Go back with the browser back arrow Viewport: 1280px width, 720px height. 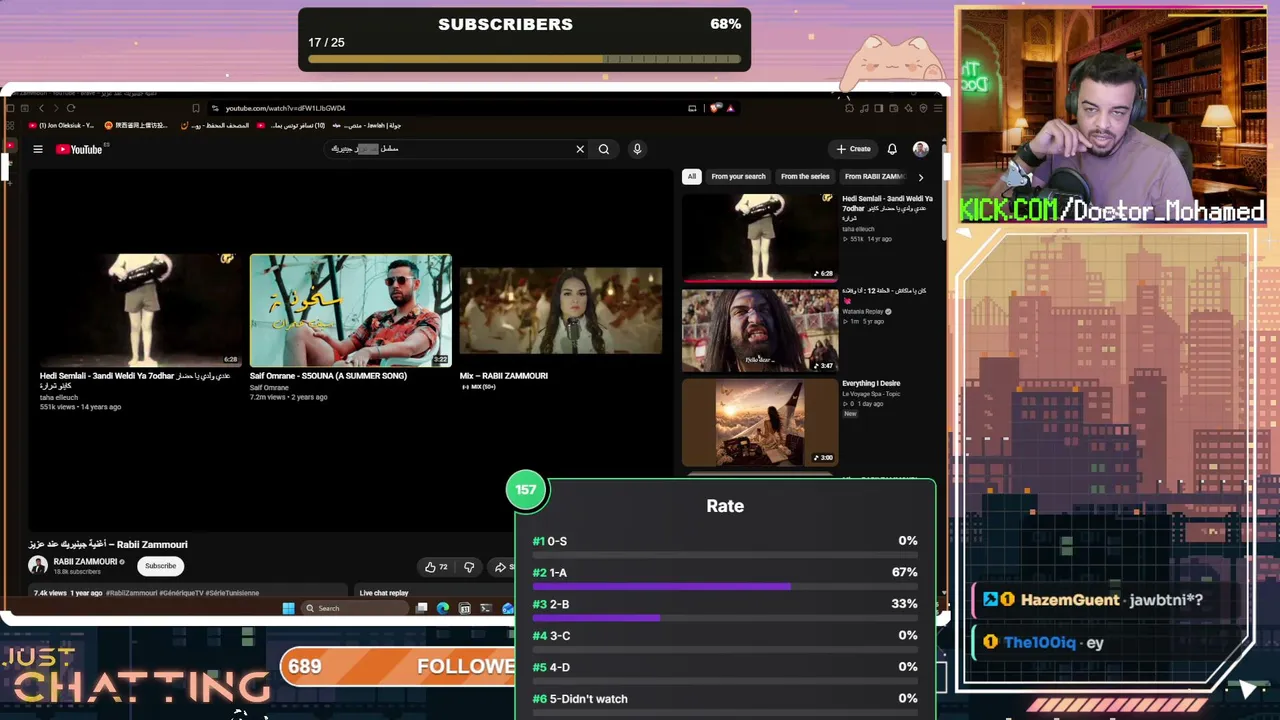point(41,108)
